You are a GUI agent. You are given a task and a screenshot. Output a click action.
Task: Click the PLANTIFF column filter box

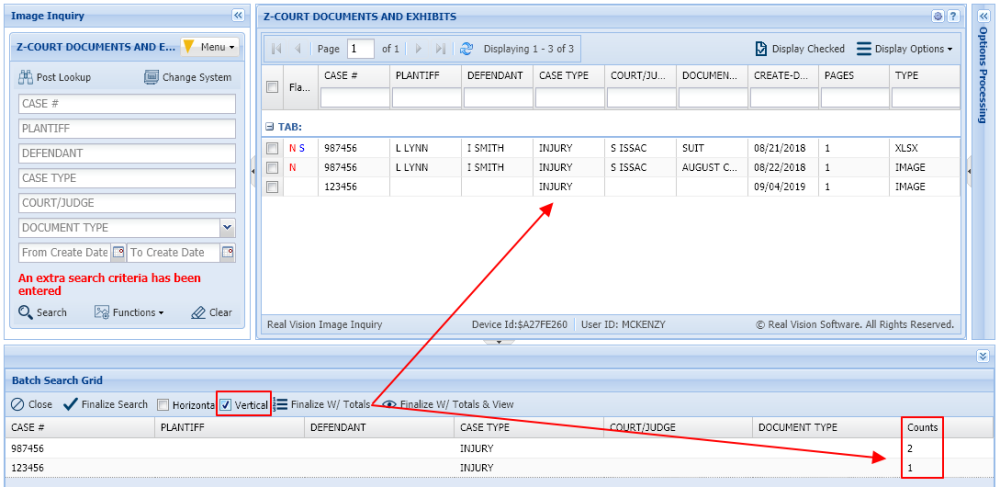click(425, 98)
